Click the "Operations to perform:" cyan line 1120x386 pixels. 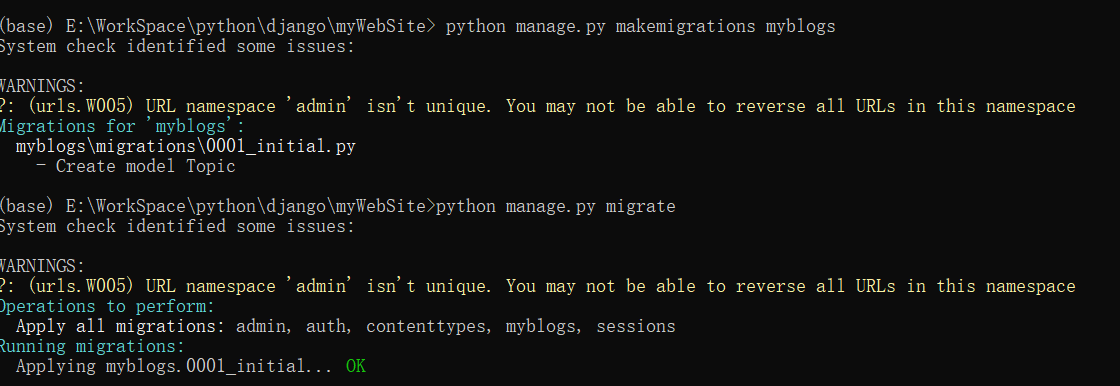pyautogui.click(x=107, y=307)
